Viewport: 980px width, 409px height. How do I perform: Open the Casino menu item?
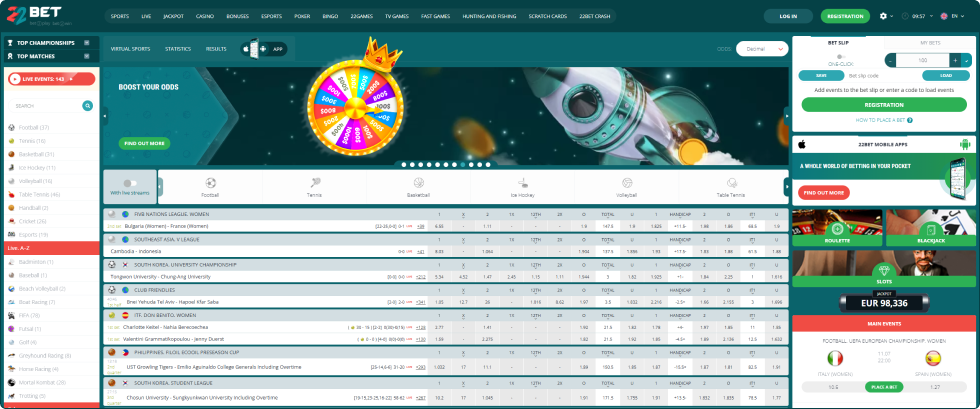(204, 16)
